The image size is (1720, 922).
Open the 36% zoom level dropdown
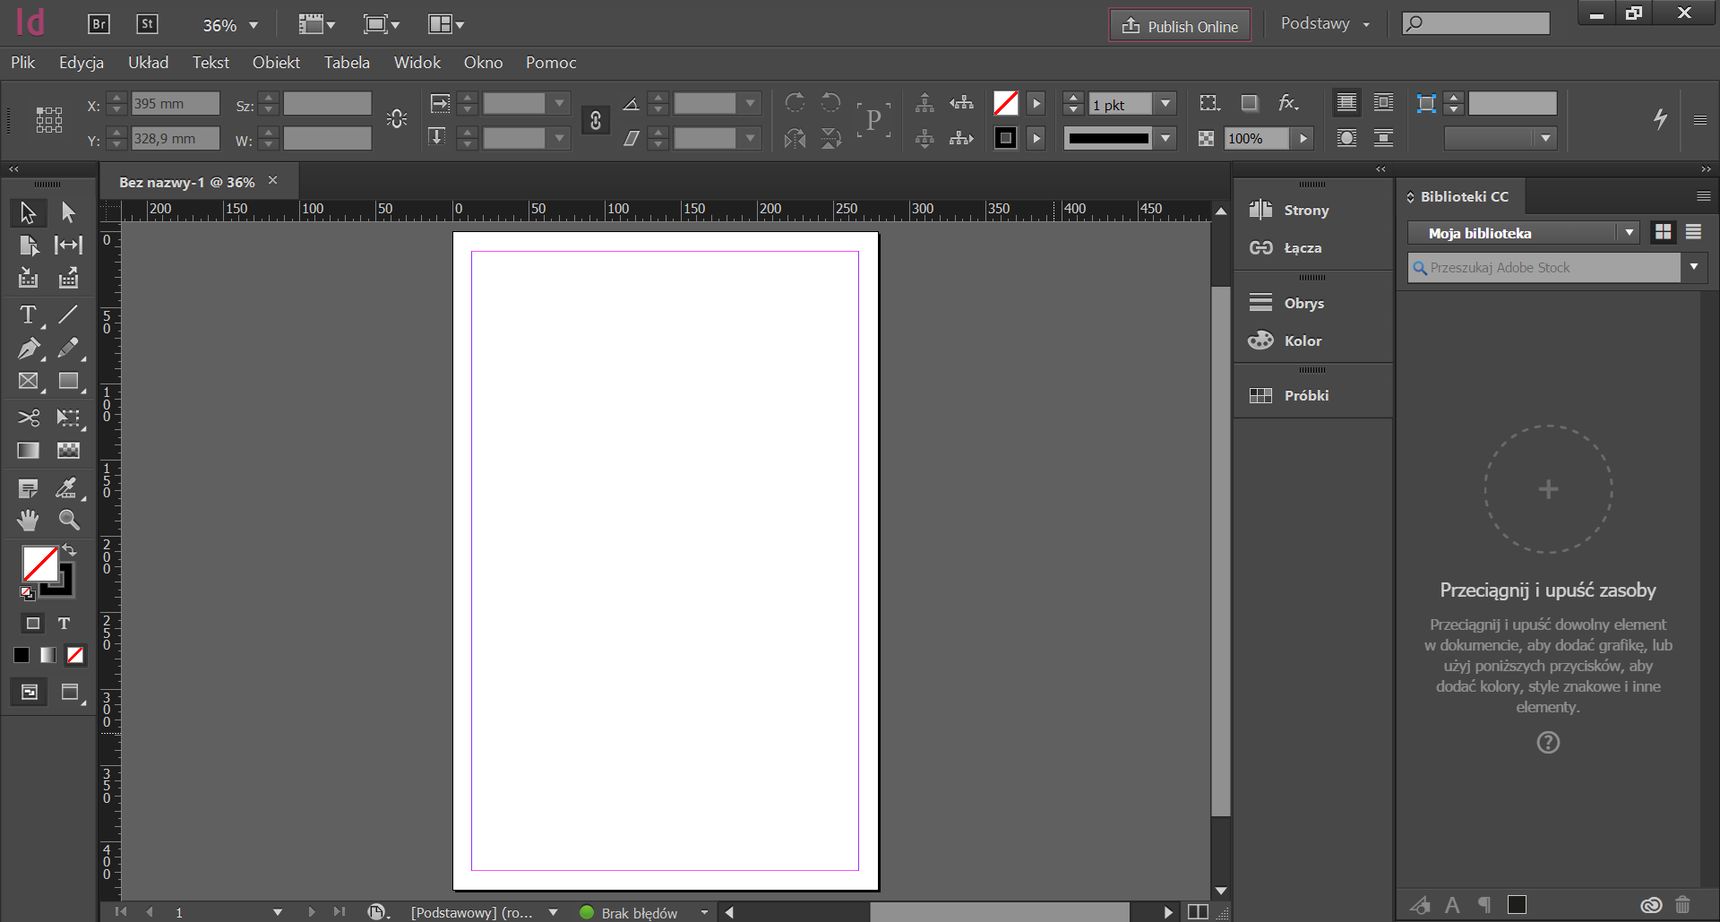(254, 25)
